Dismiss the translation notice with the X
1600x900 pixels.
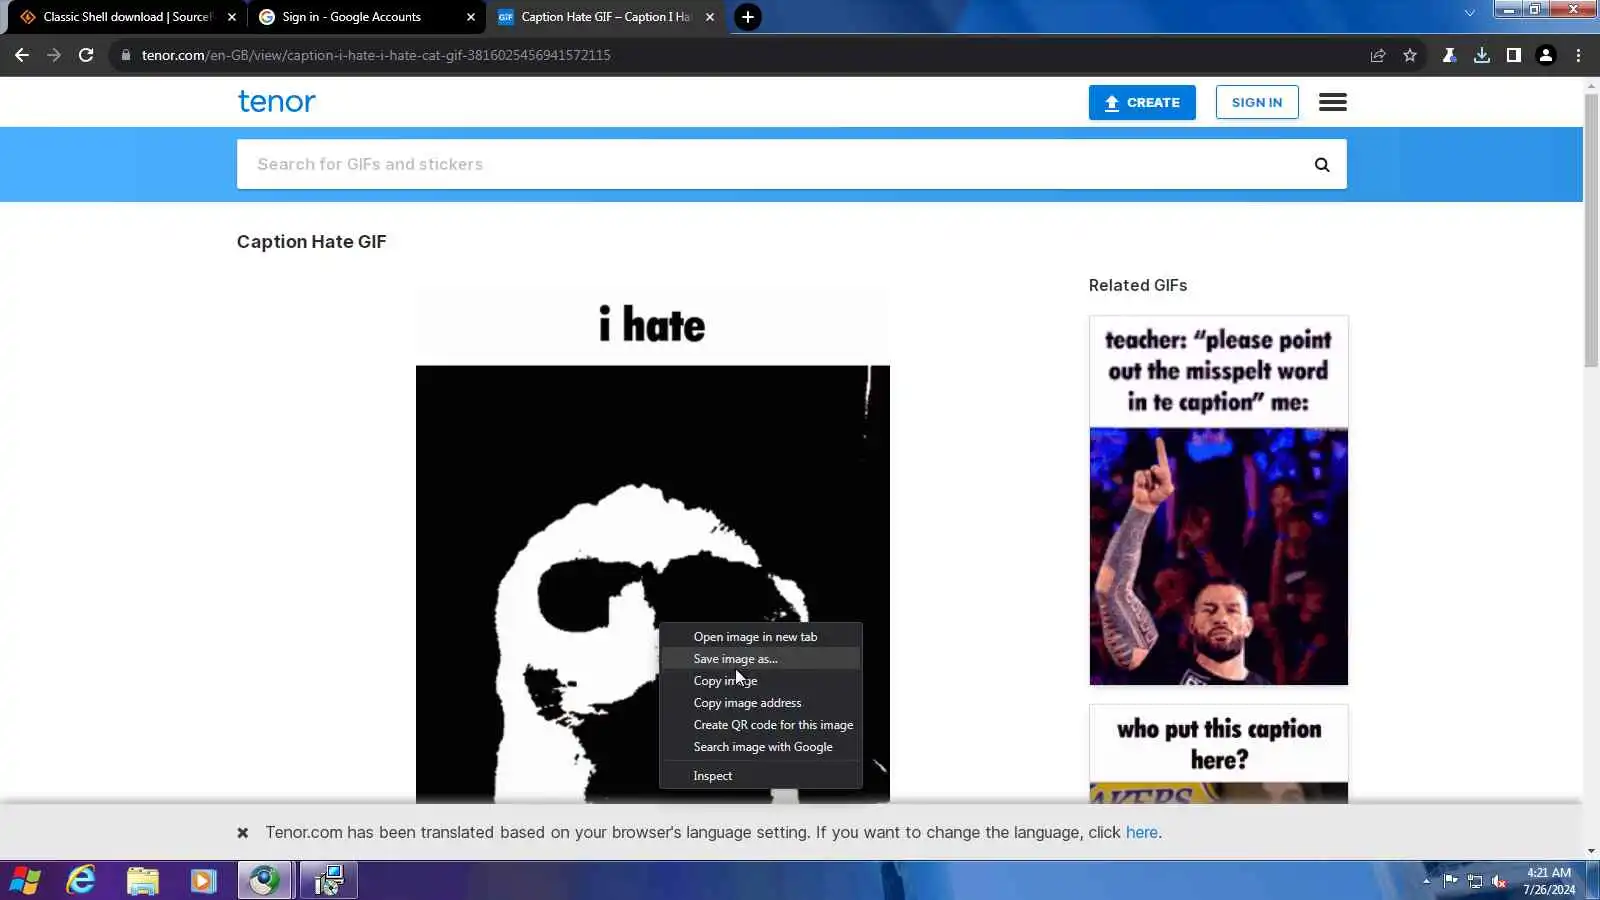pos(242,832)
